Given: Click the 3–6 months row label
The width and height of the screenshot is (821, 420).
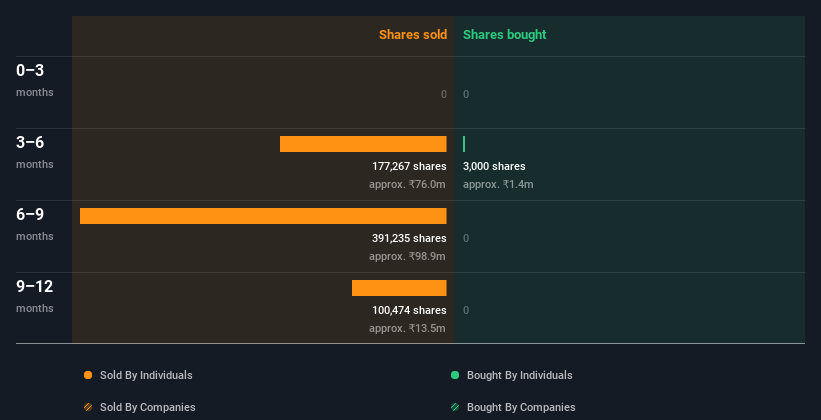Looking at the screenshot, I should tap(35, 152).
